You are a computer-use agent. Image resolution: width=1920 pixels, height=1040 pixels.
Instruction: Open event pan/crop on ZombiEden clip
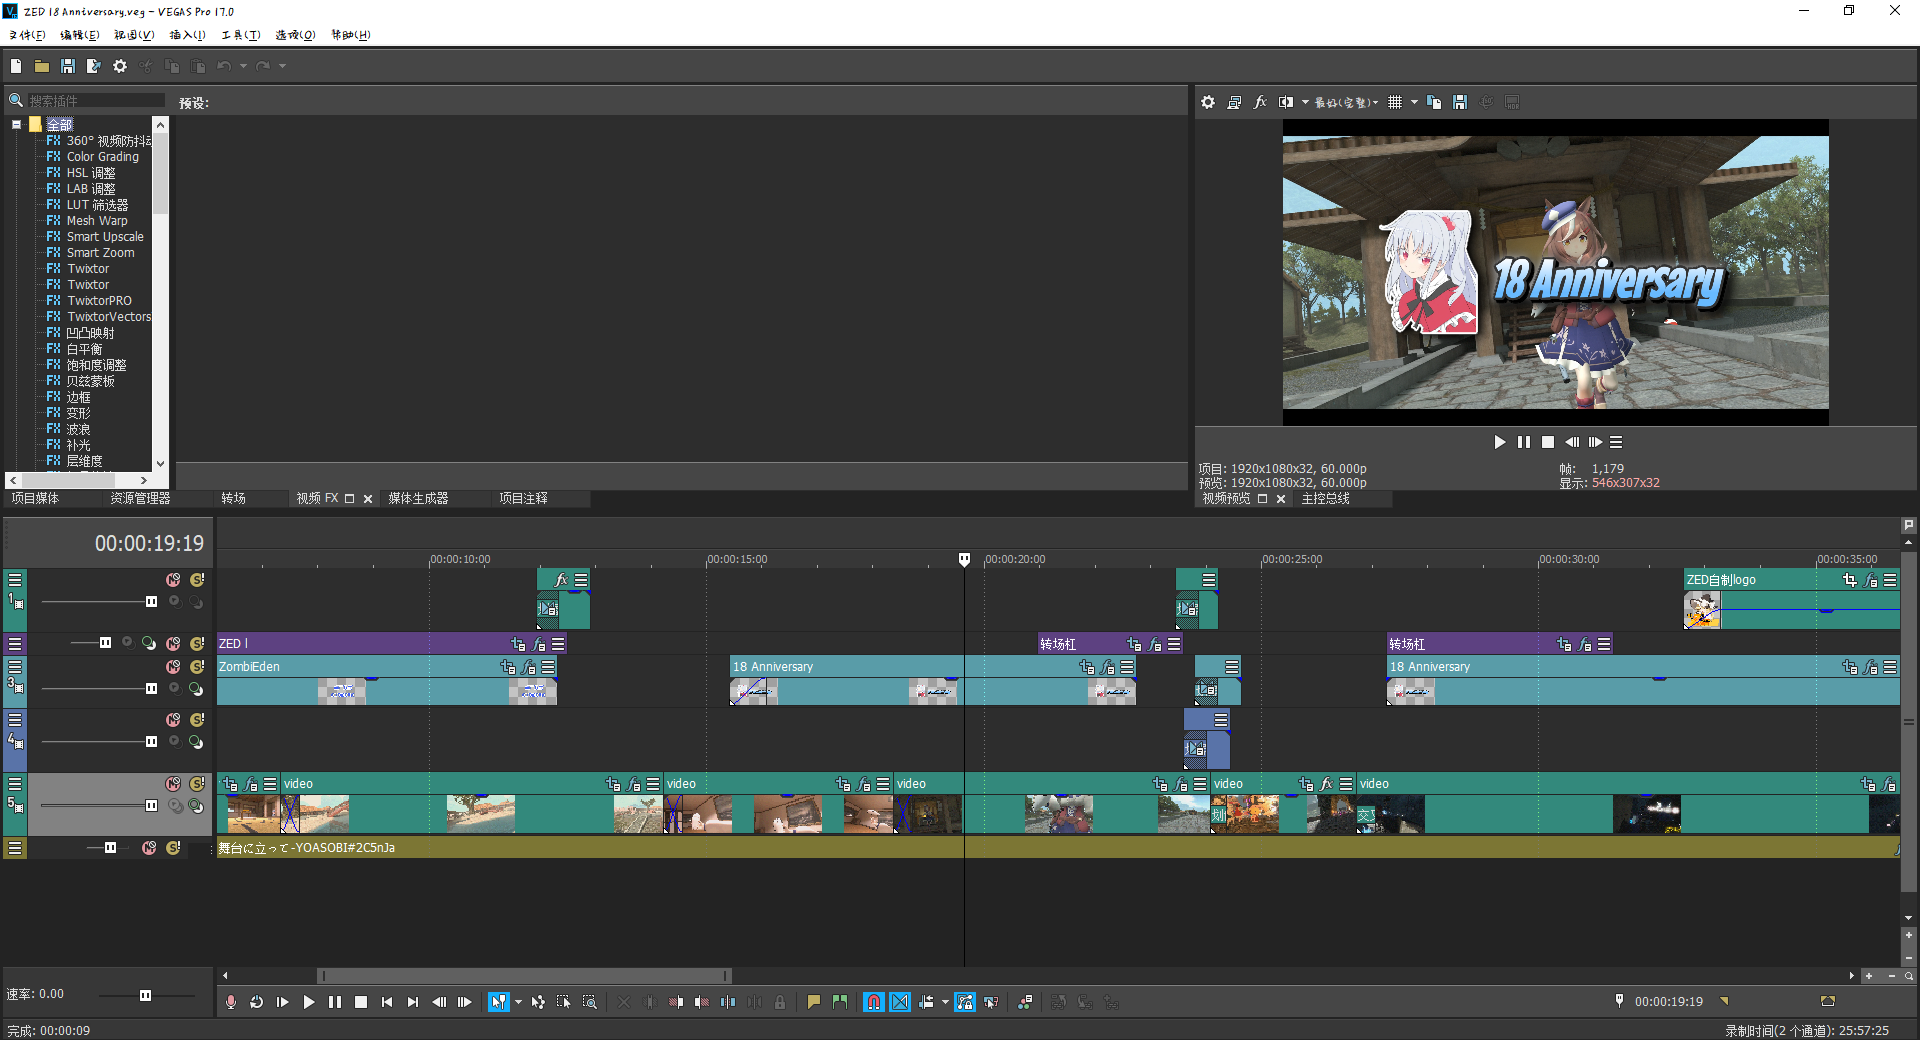[508, 667]
